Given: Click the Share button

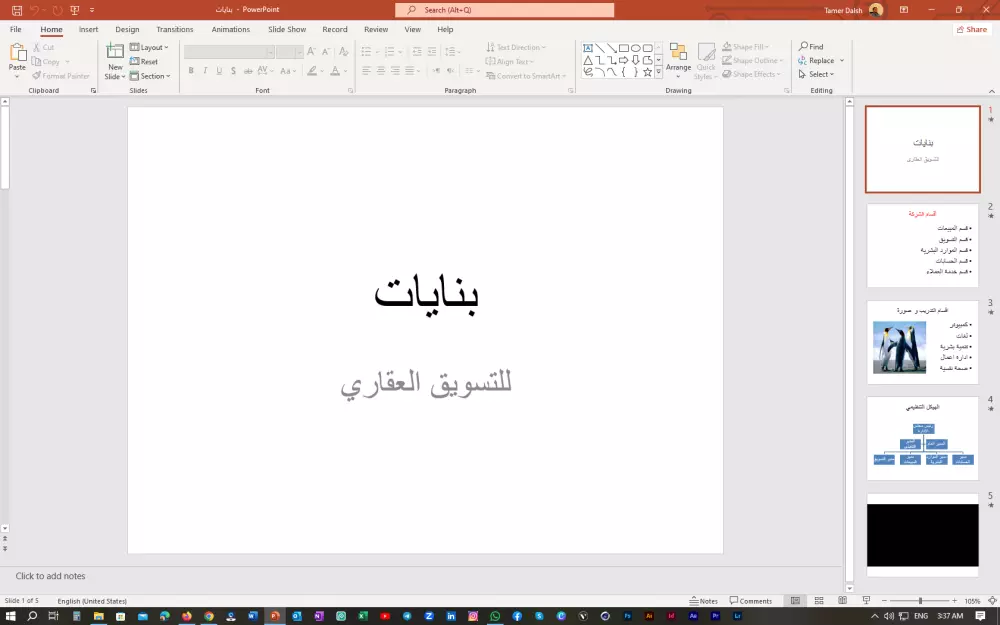Looking at the screenshot, I should click(x=971, y=29).
